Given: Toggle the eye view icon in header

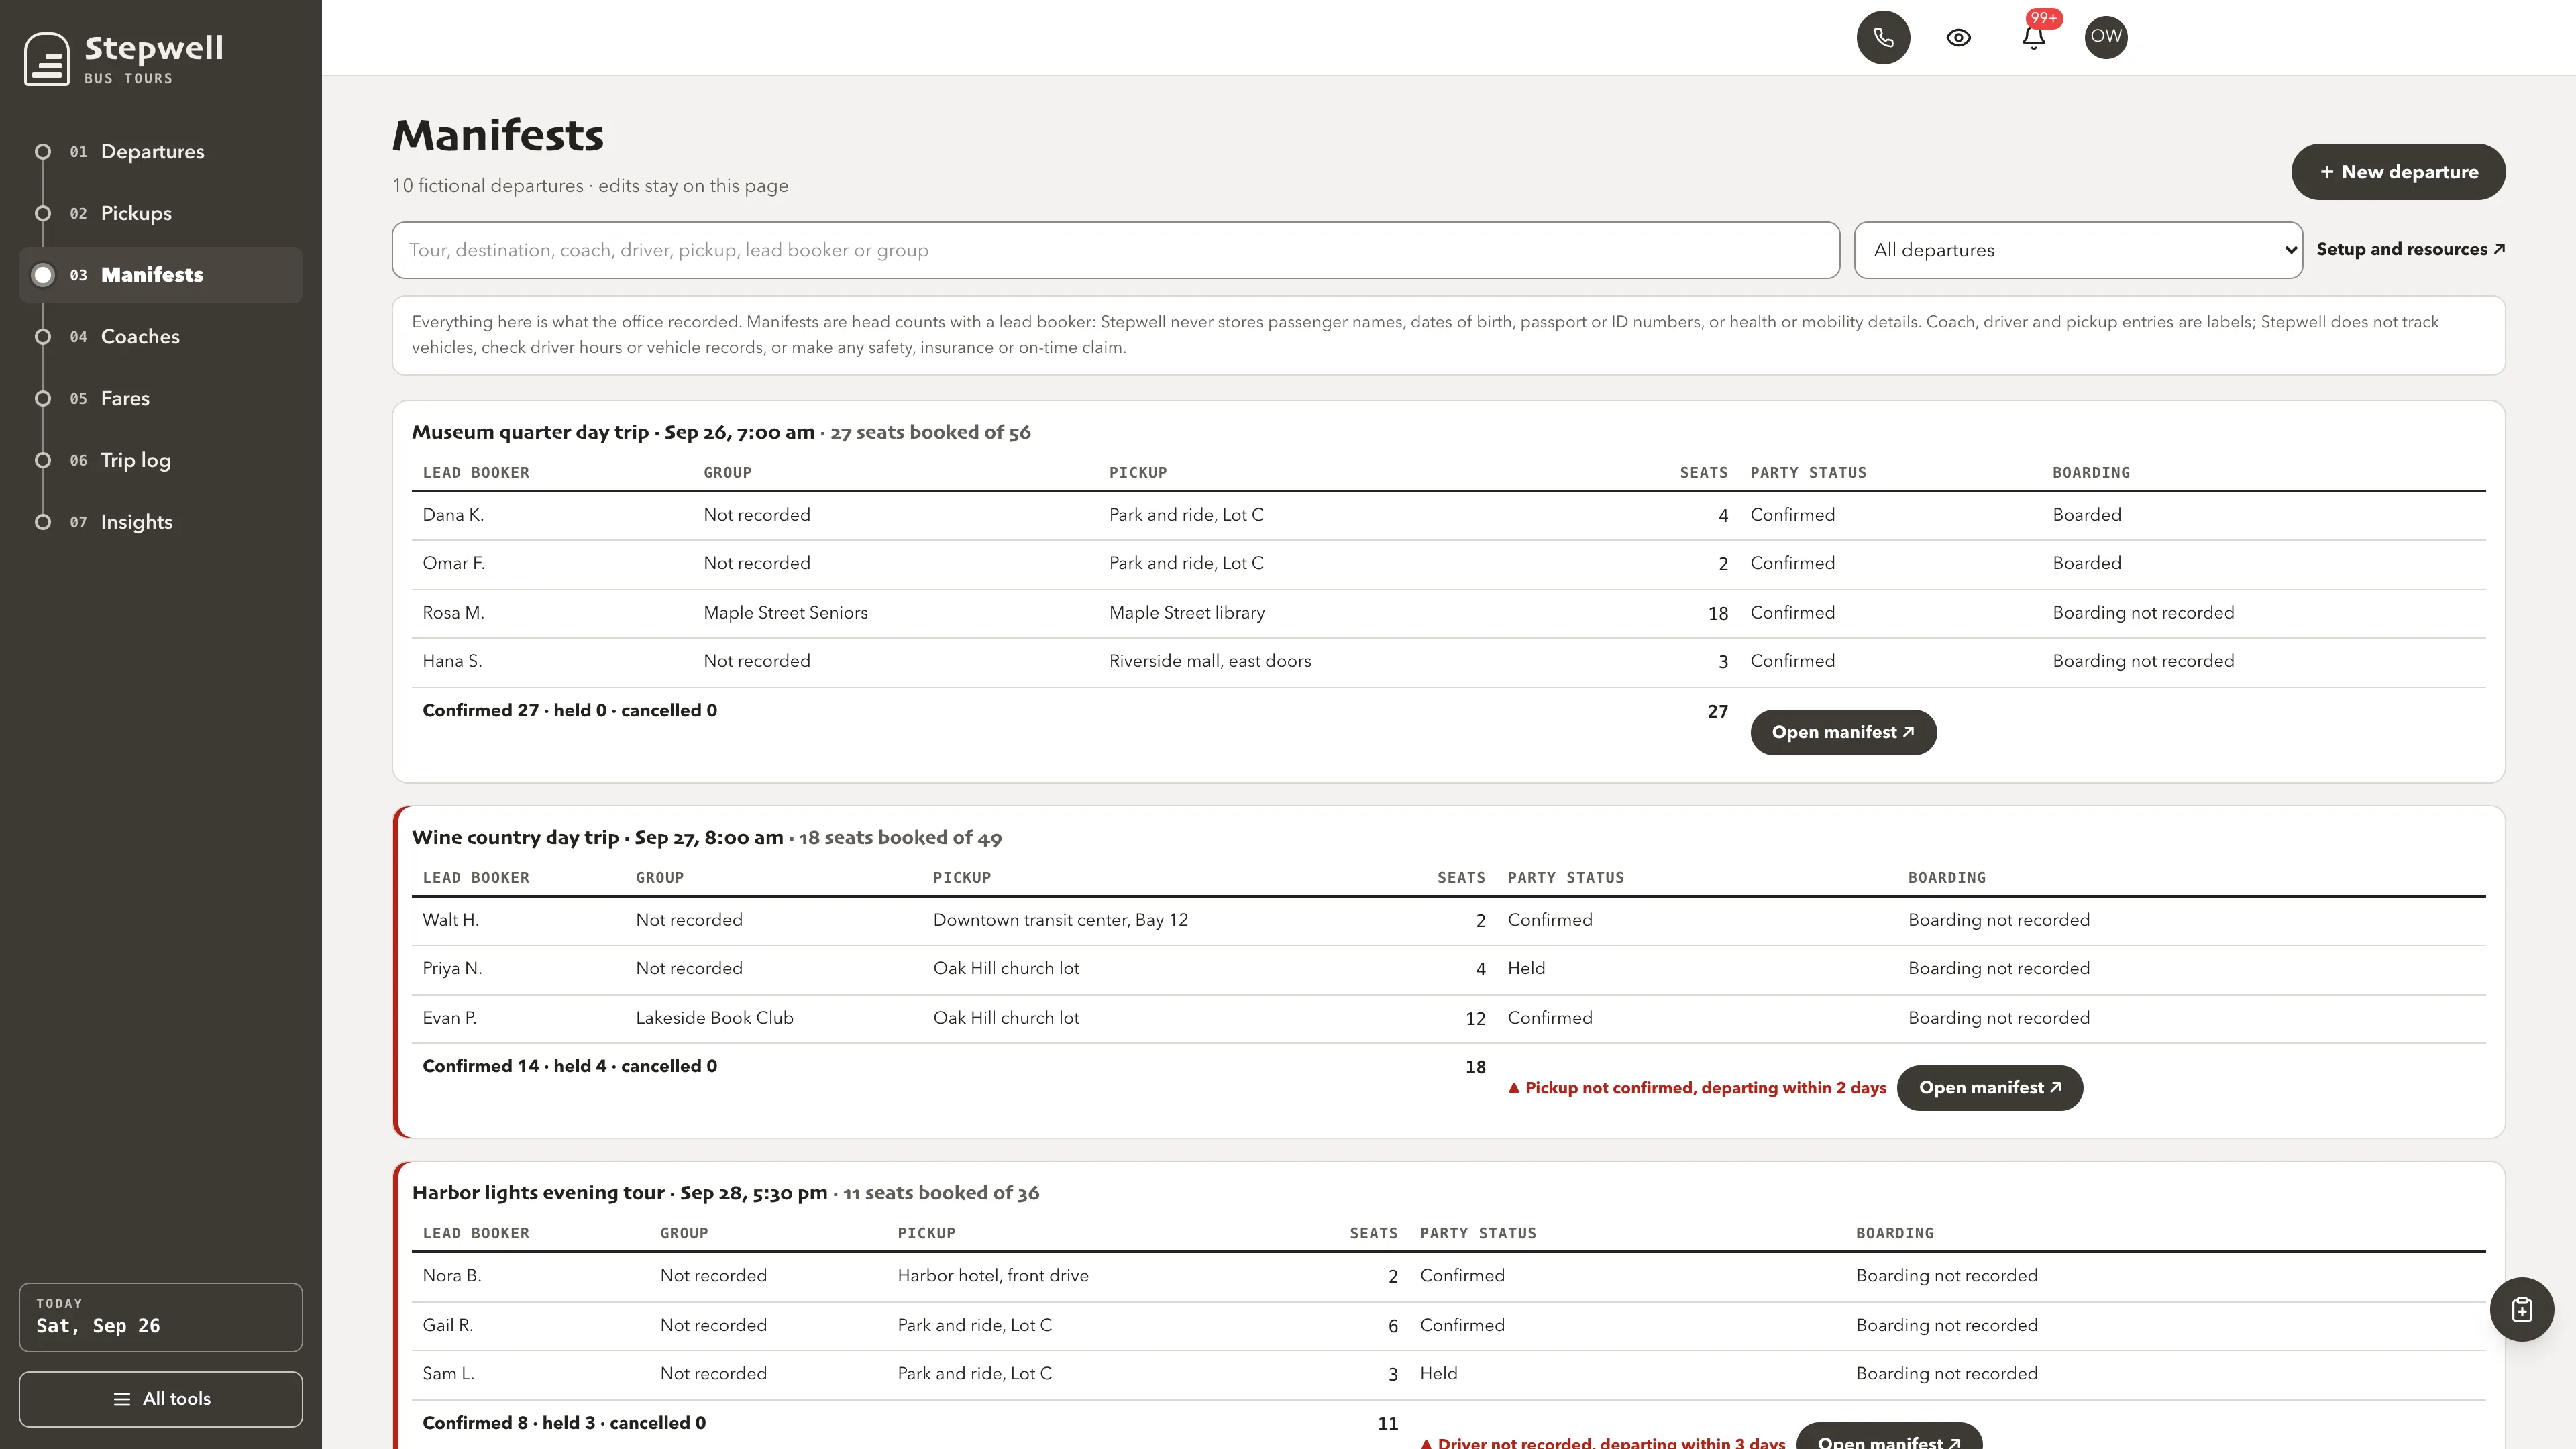Looking at the screenshot, I should coord(1958,37).
